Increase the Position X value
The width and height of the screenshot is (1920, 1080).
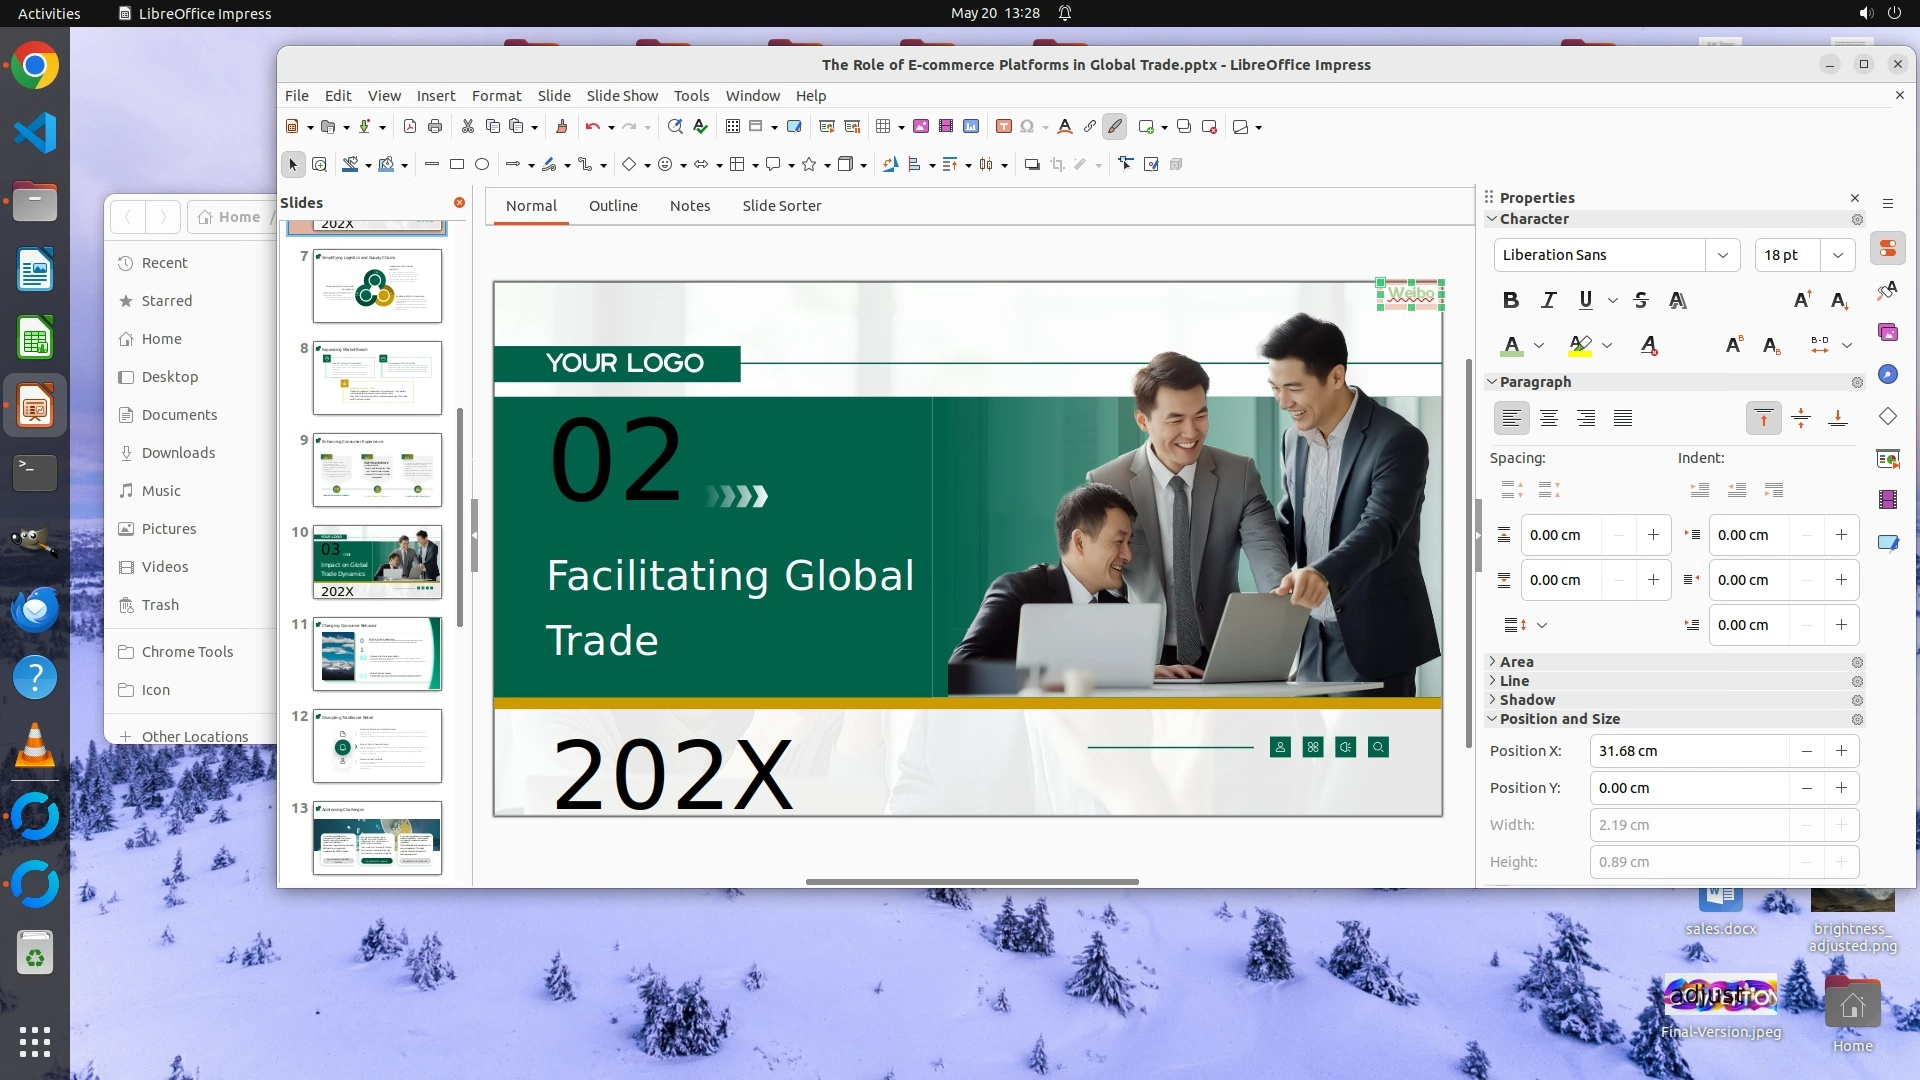pyautogui.click(x=1841, y=751)
